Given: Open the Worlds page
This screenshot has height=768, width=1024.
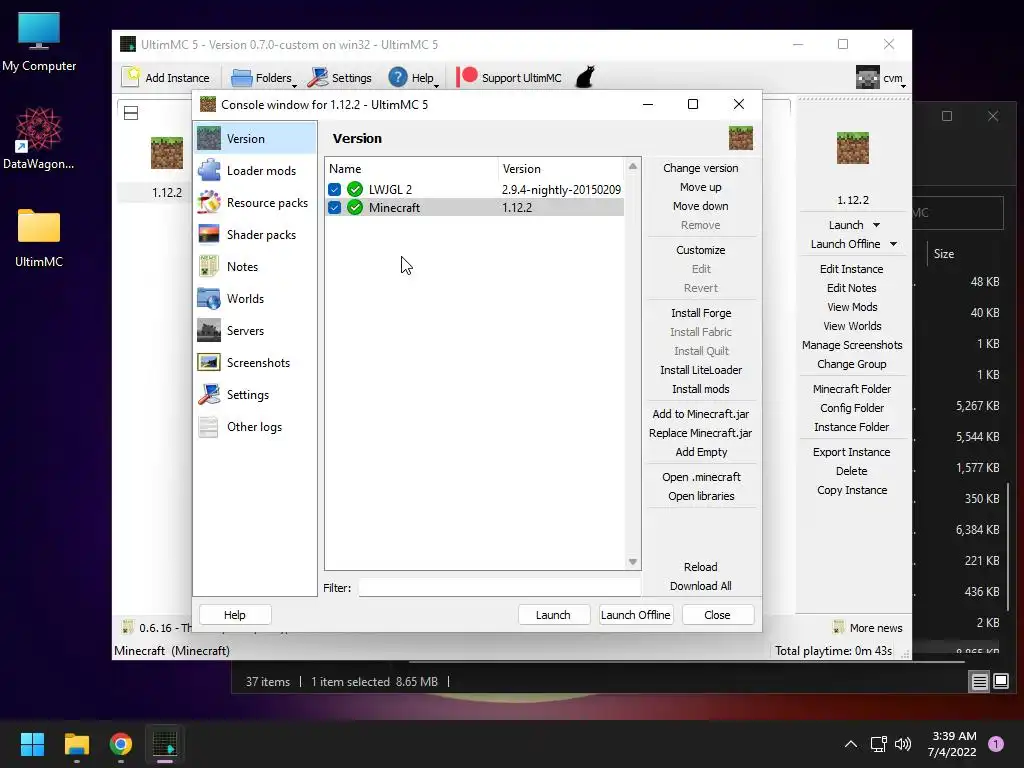Looking at the screenshot, I should click(255, 298).
